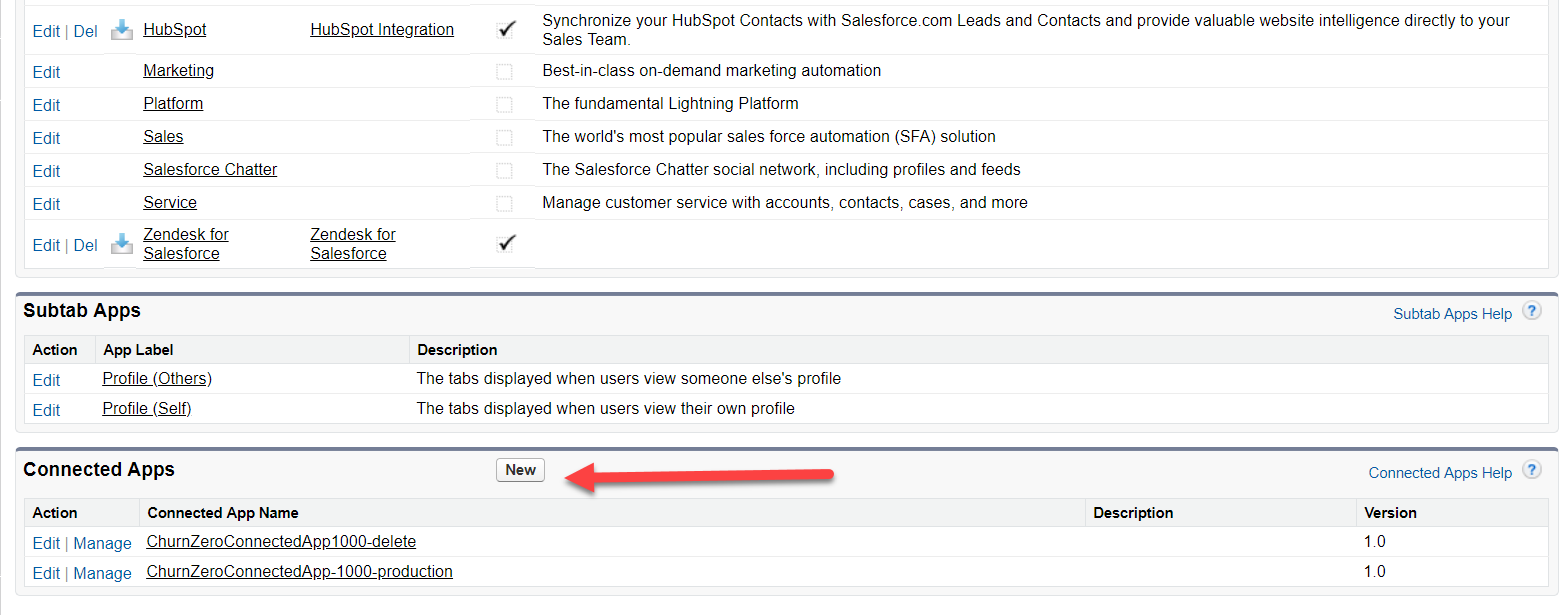Image resolution: width=1568 pixels, height=615 pixels.
Task: Open Zendesk for Salesforce link beside the checkmark
Action: pos(353,244)
